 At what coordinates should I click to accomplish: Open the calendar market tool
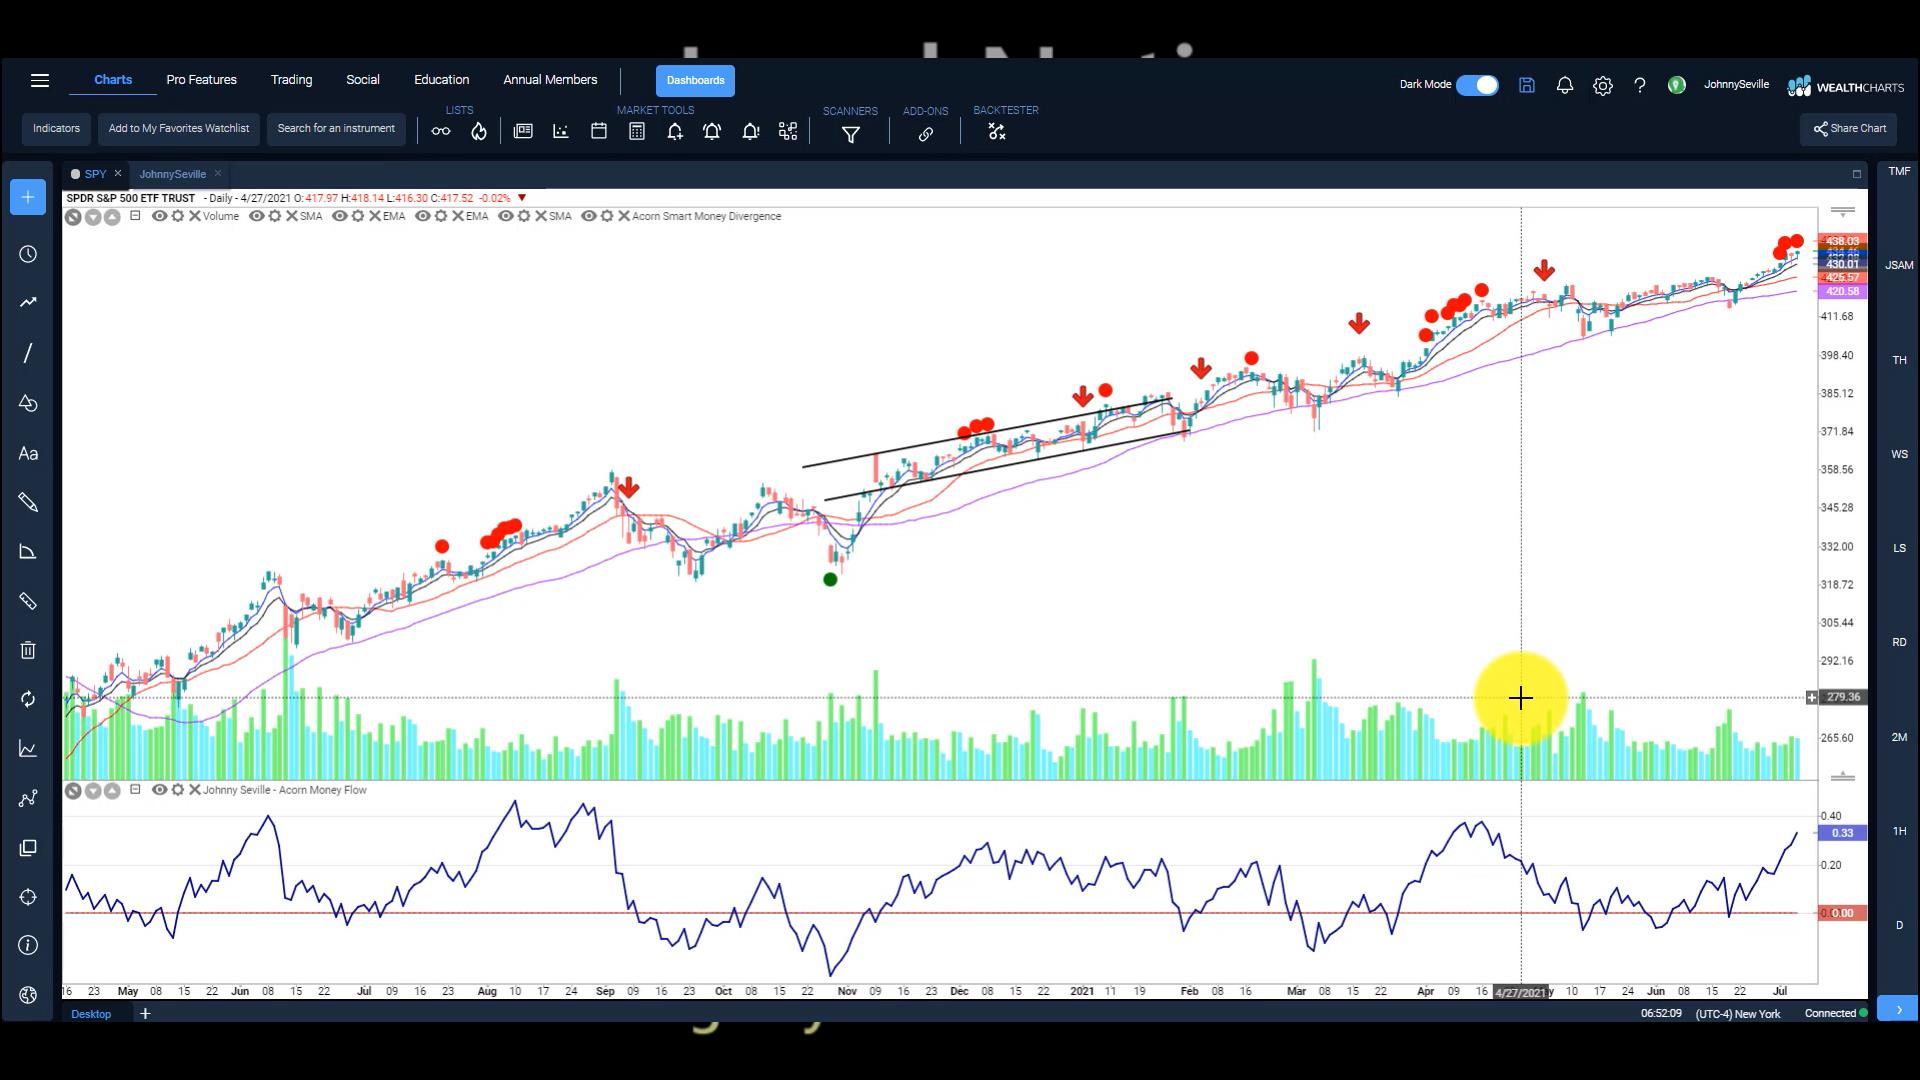click(x=599, y=131)
